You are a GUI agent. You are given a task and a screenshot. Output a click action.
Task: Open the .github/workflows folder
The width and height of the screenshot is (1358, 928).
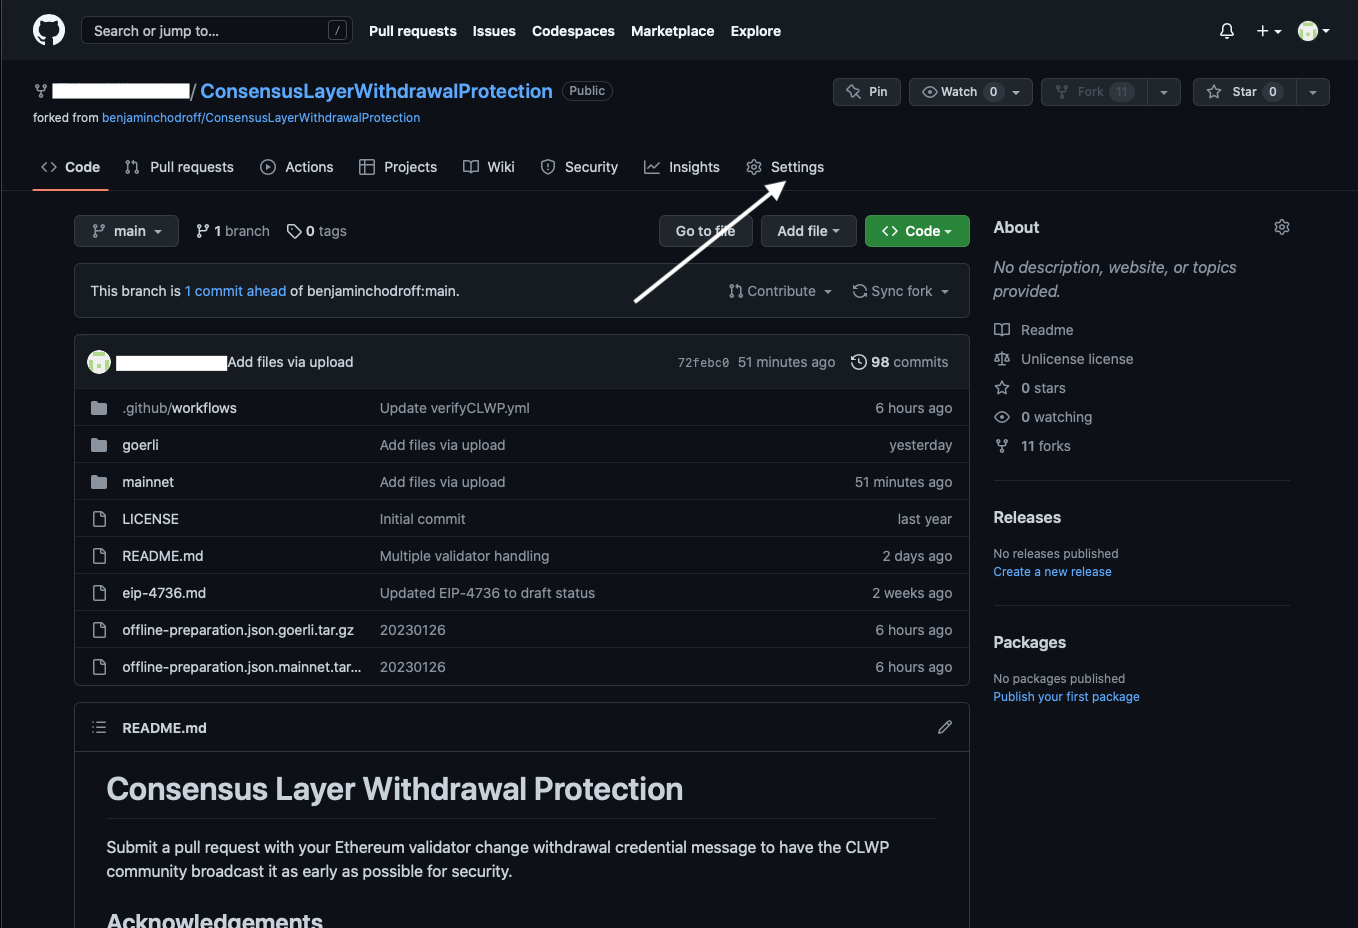180,408
